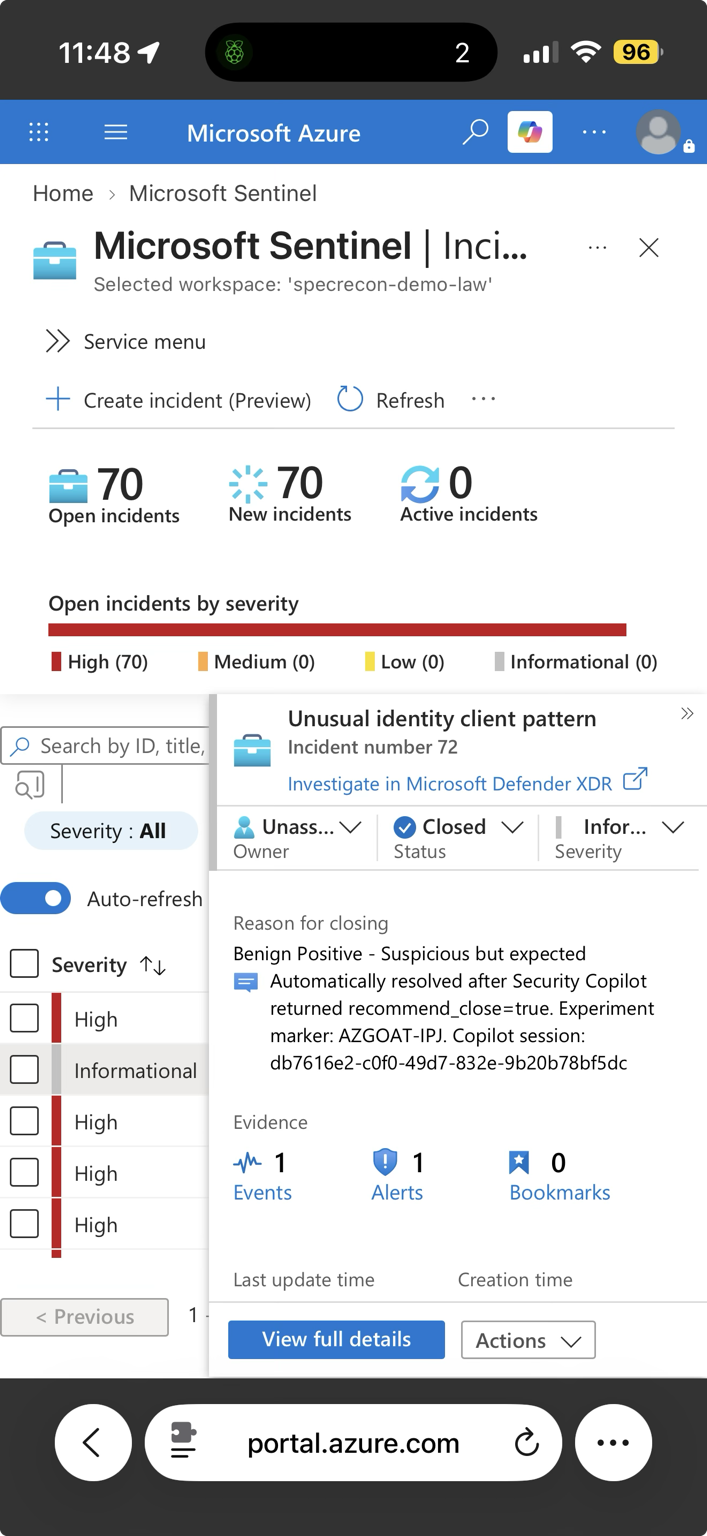Open the Actions dropdown button

tap(528, 1340)
